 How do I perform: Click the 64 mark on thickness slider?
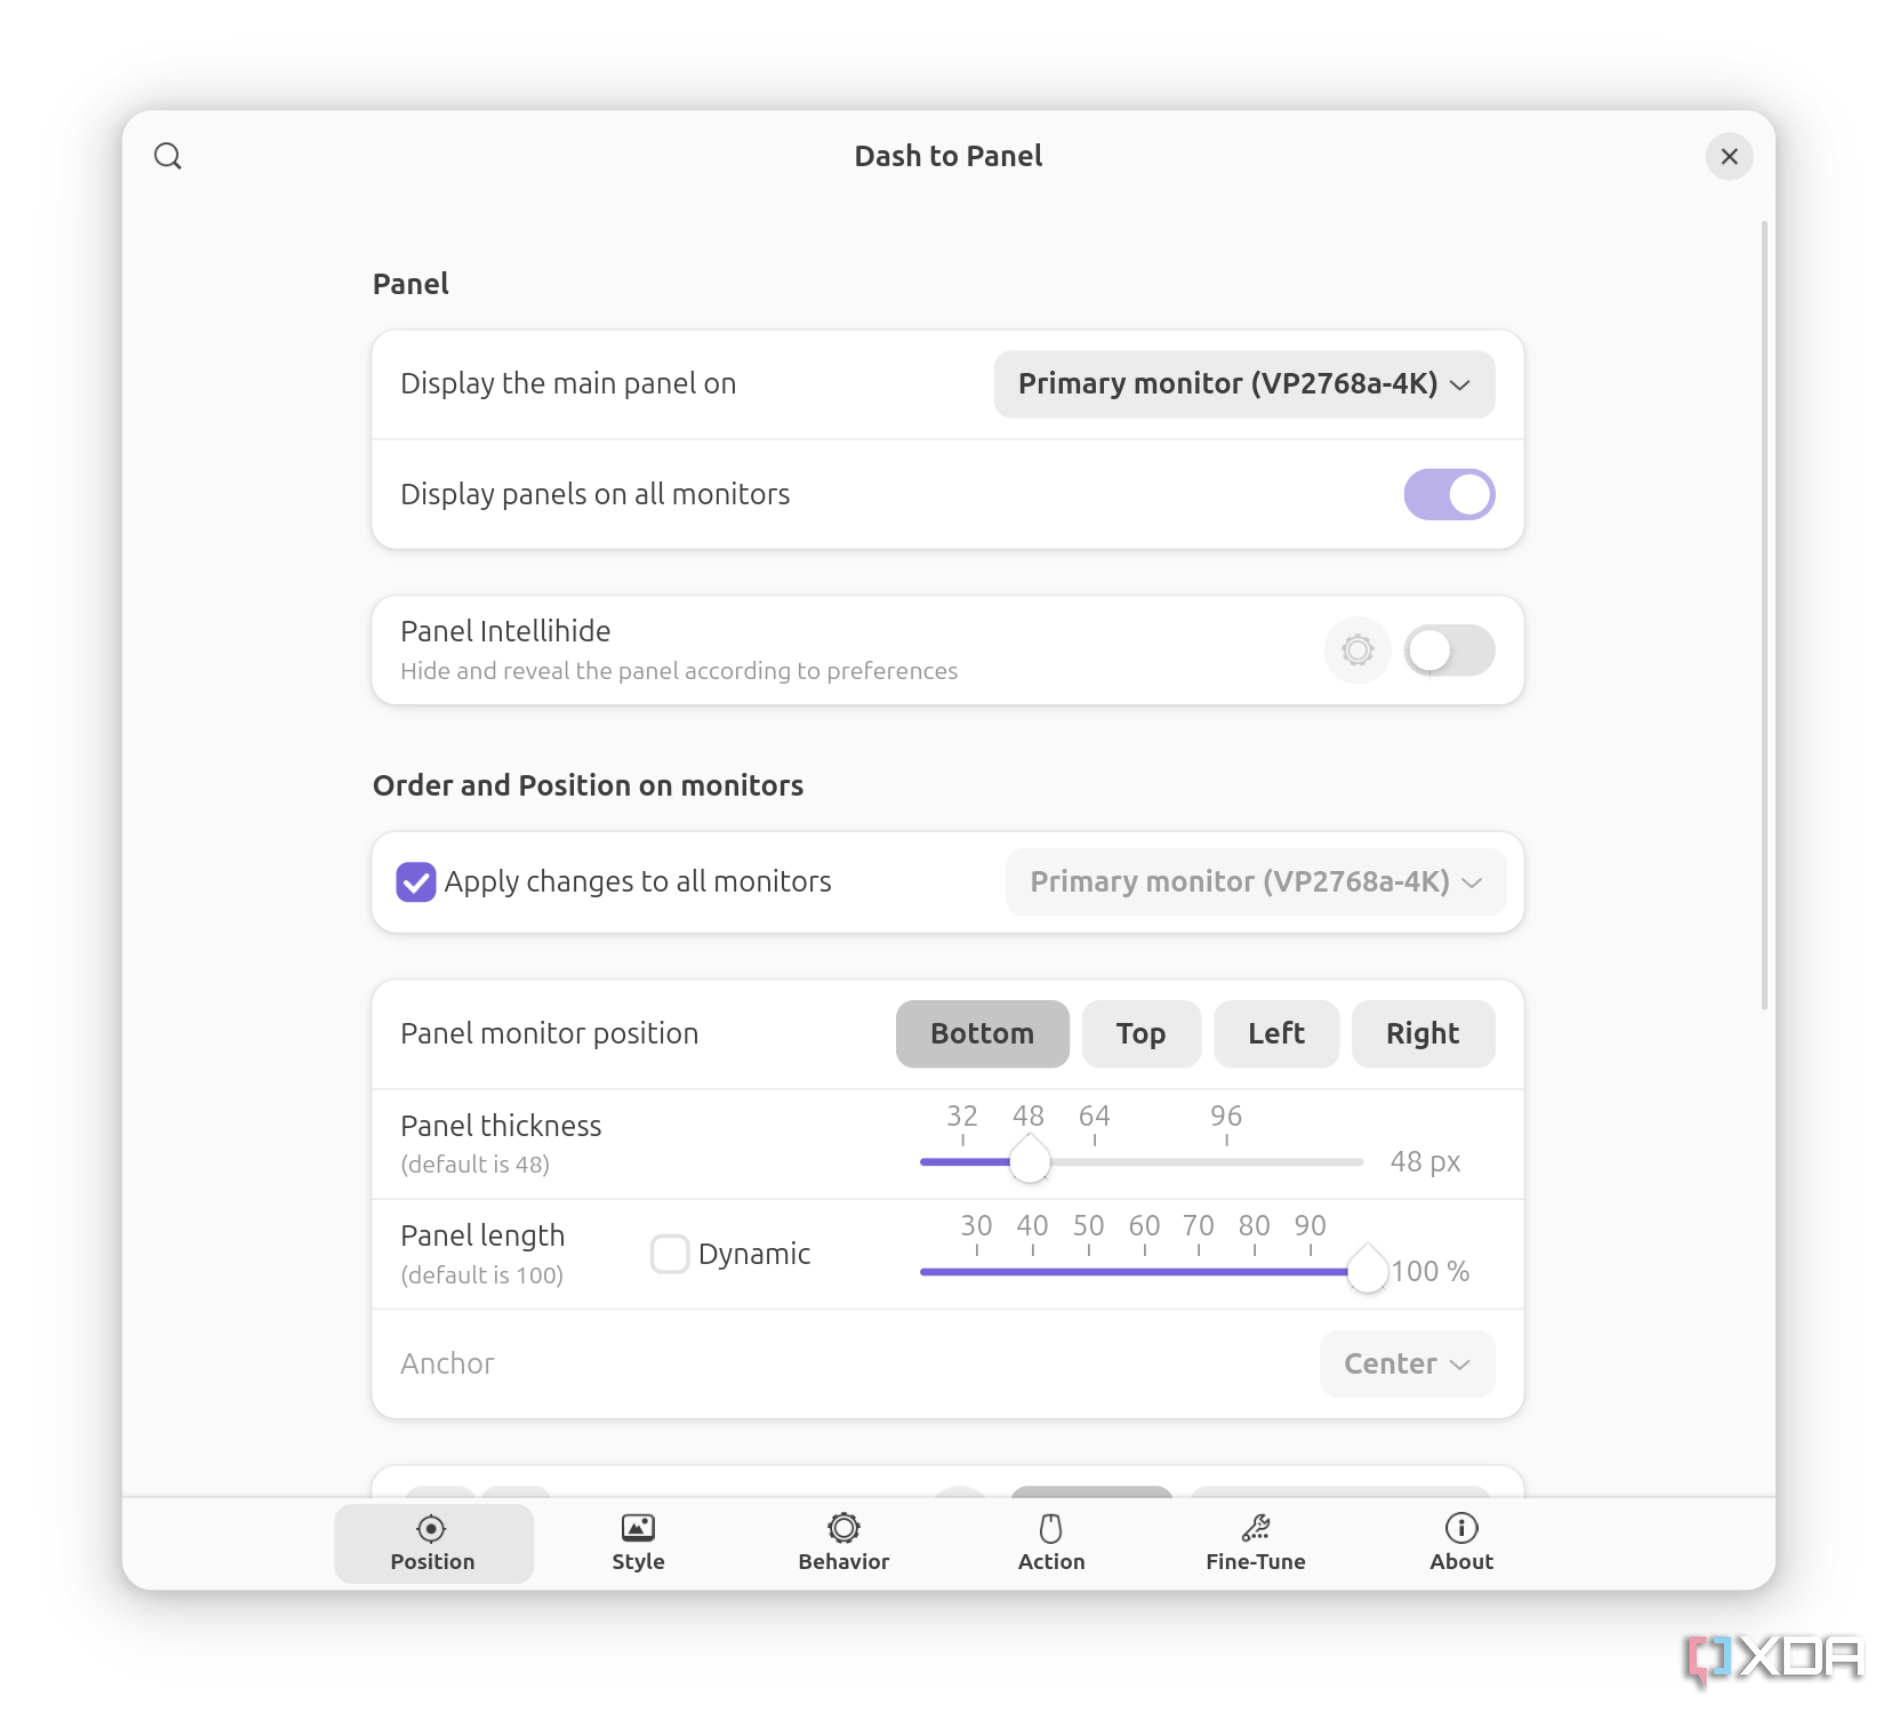[x=1093, y=1116]
